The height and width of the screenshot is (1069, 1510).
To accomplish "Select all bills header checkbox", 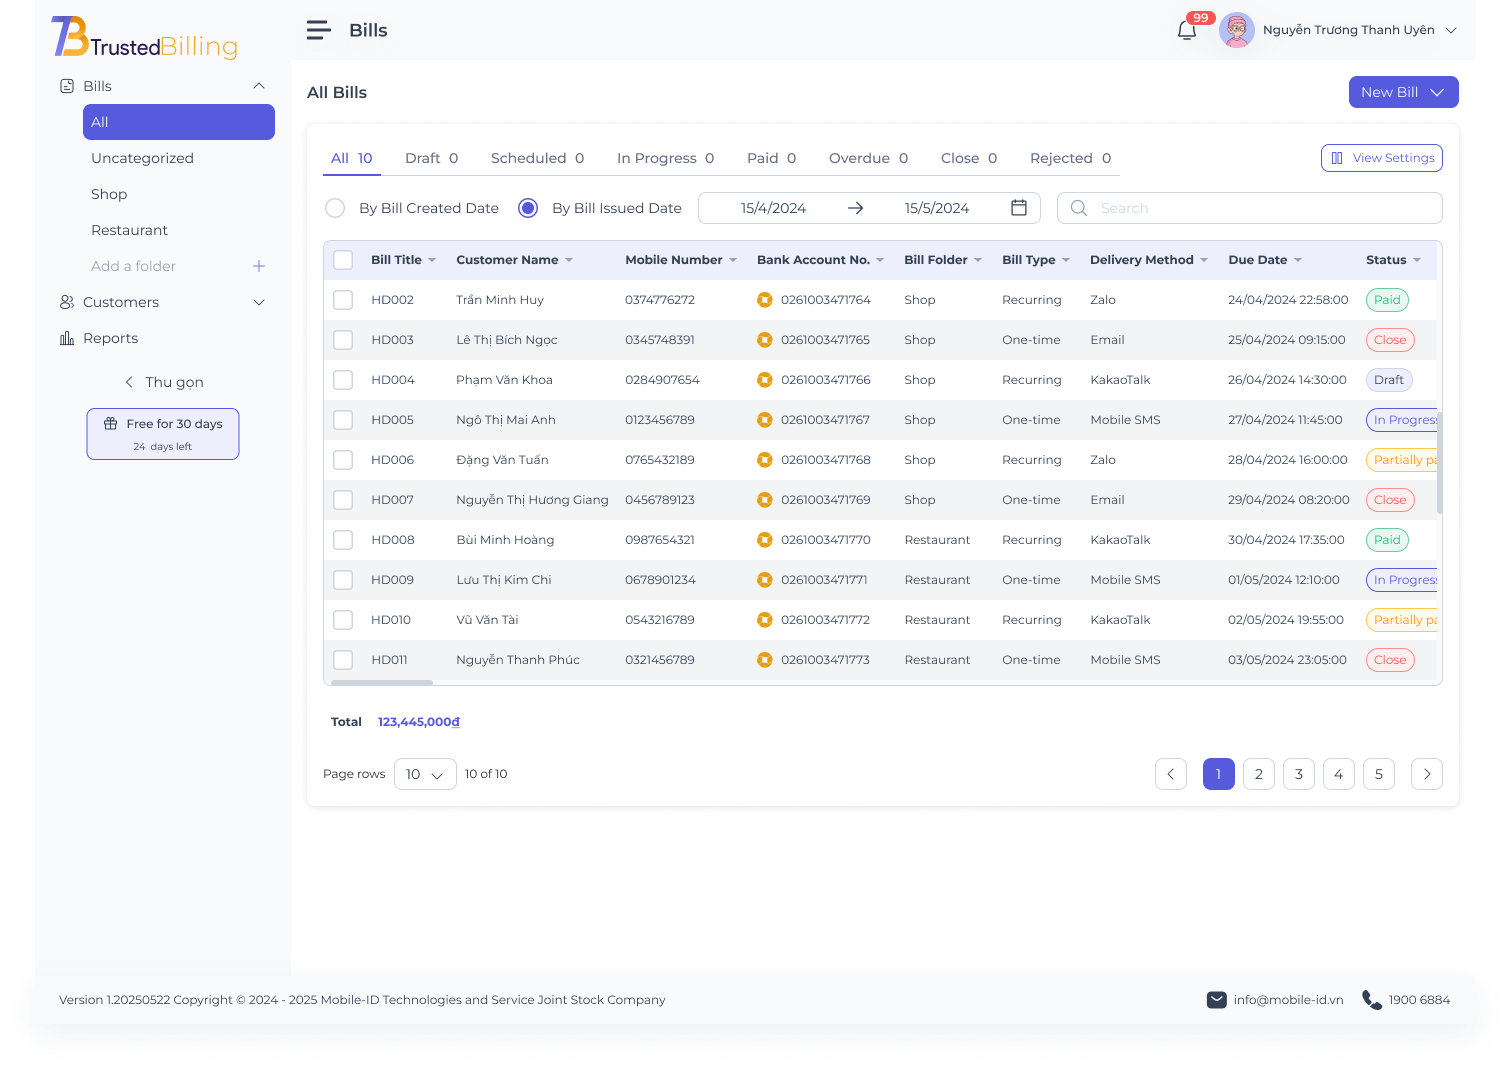I will [x=343, y=260].
